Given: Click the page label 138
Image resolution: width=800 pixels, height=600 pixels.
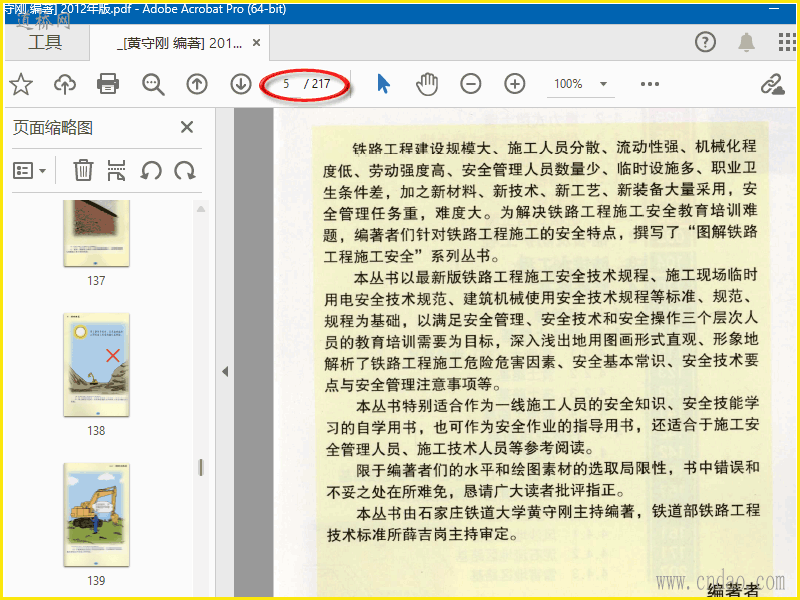Looking at the screenshot, I should coord(96,431).
